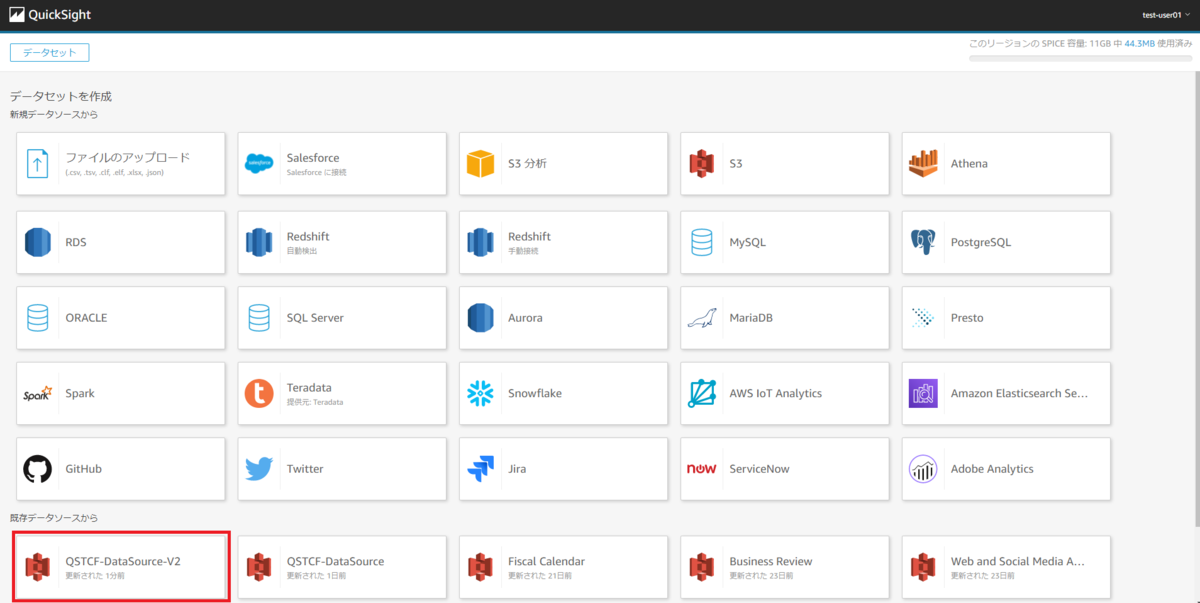This screenshot has width=1200, height=603.
Task: Click the AWS IoT Analytics icon
Action: 702,393
